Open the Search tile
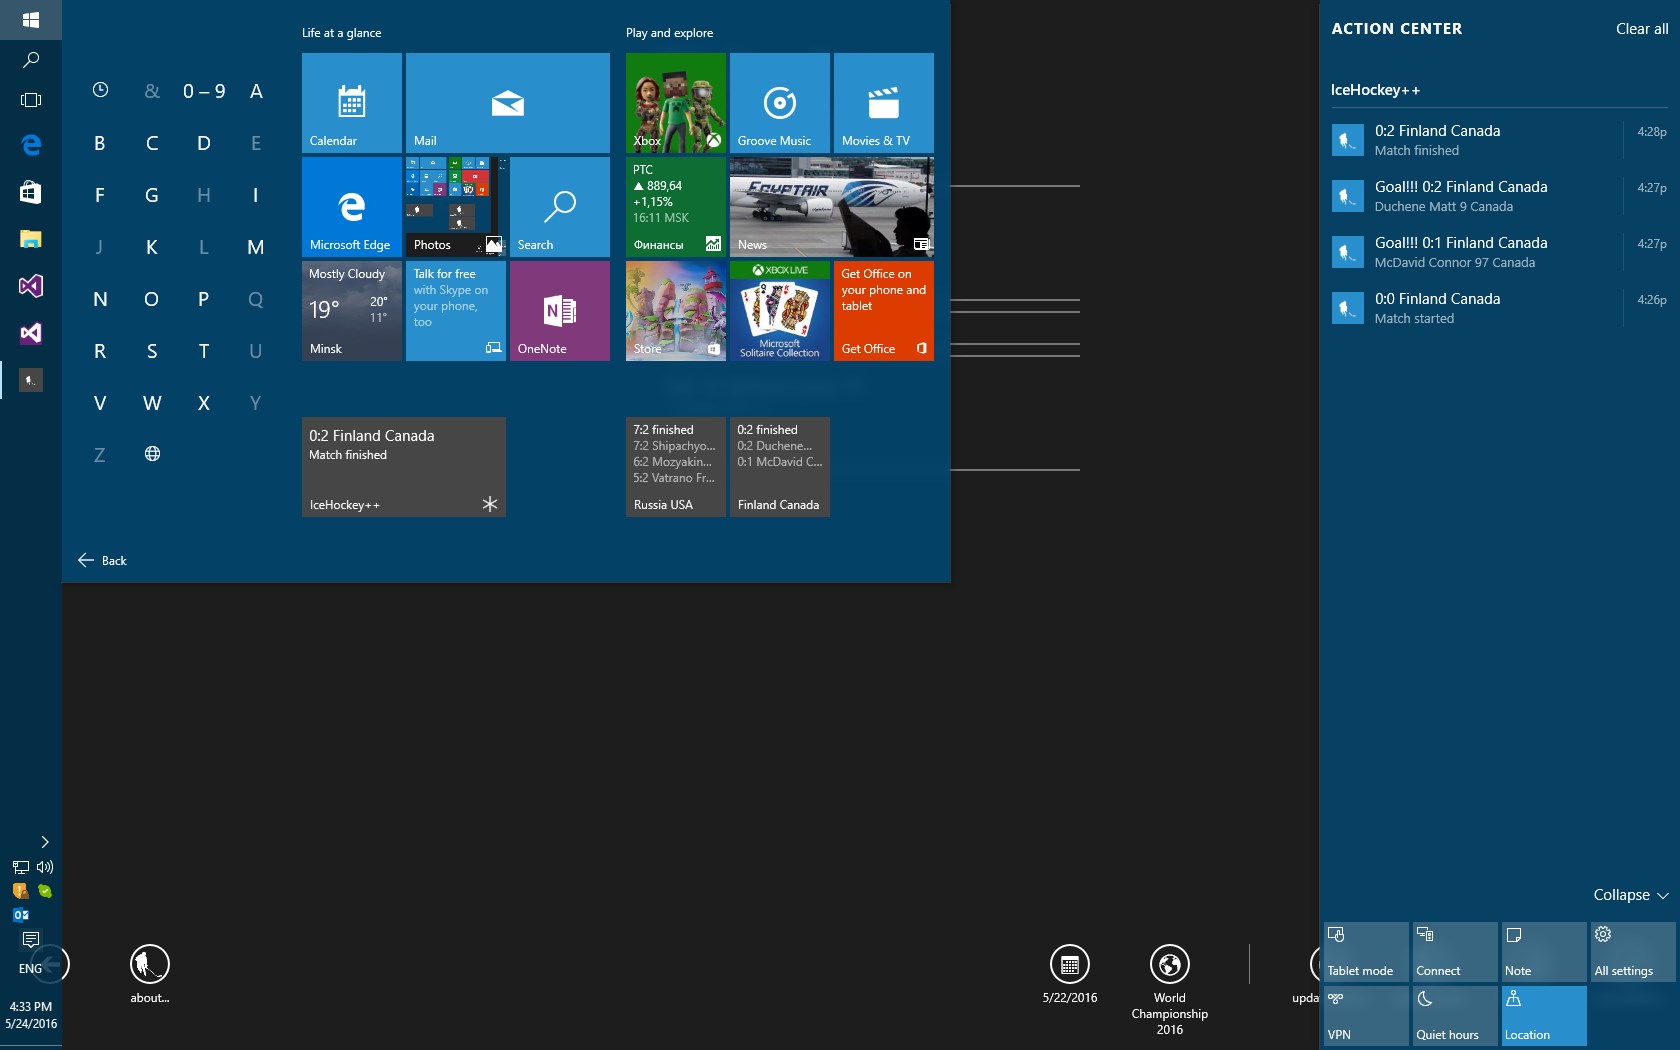 tap(560, 207)
